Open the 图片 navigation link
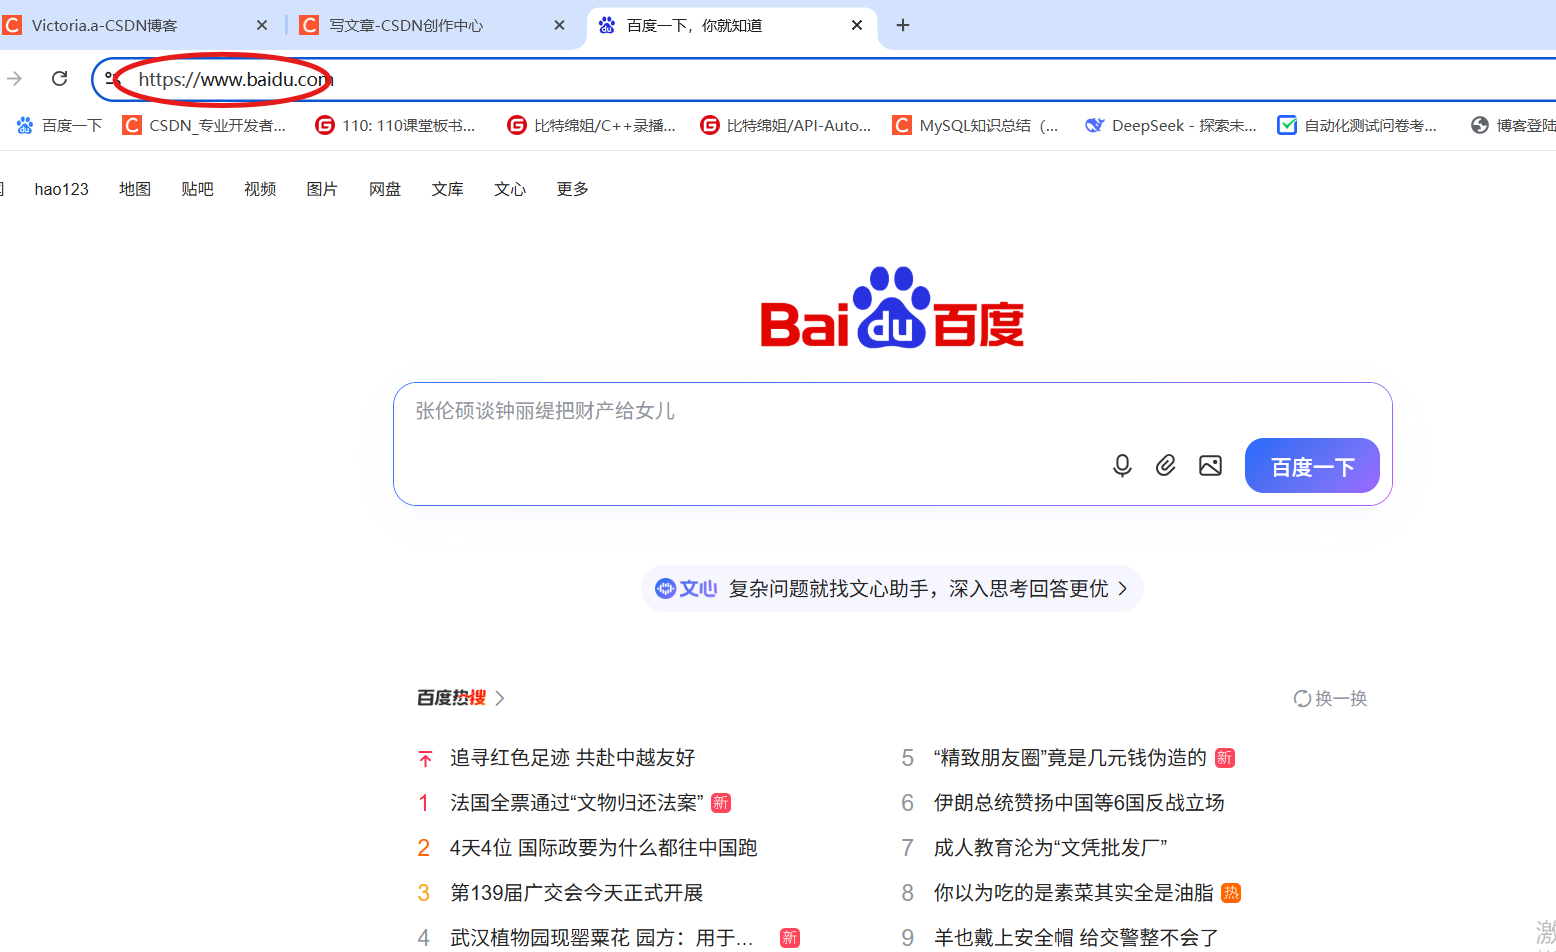The width and height of the screenshot is (1556, 952). click(x=322, y=189)
